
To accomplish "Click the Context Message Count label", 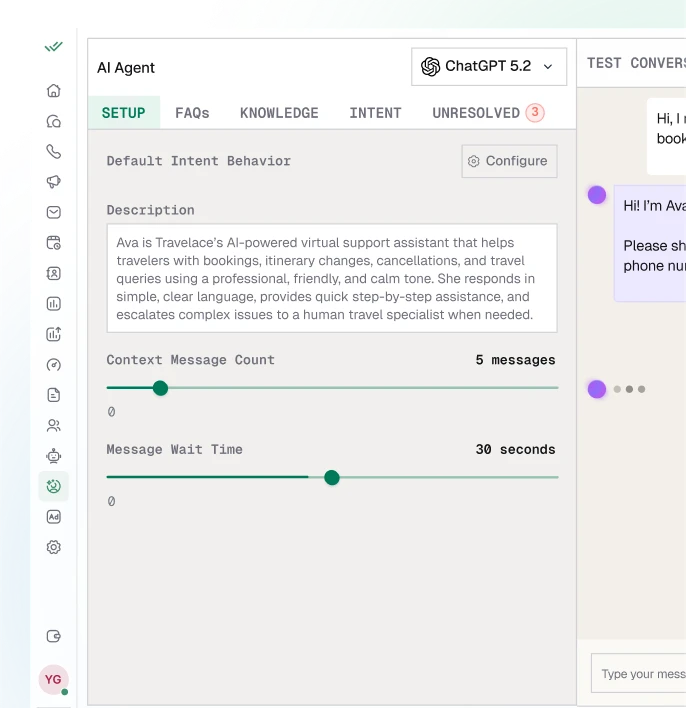I will [x=191, y=360].
